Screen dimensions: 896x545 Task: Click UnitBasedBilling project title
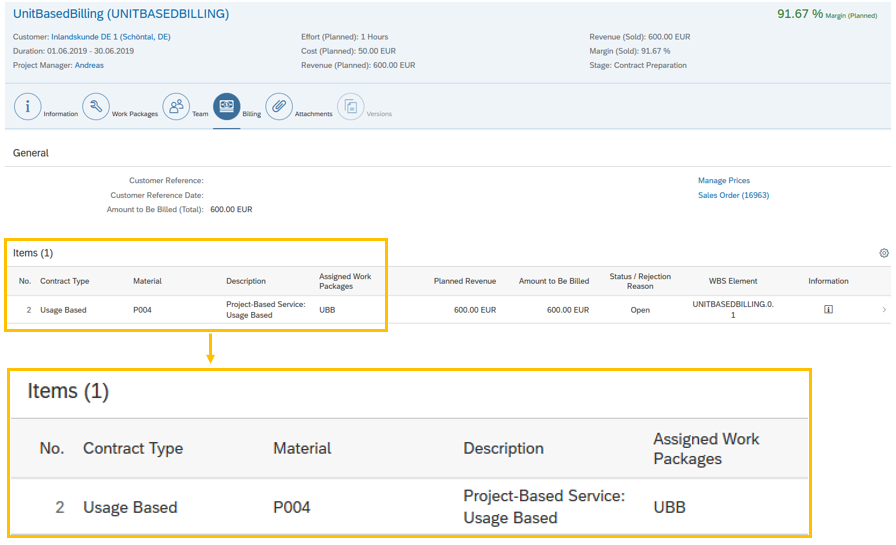(x=121, y=14)
